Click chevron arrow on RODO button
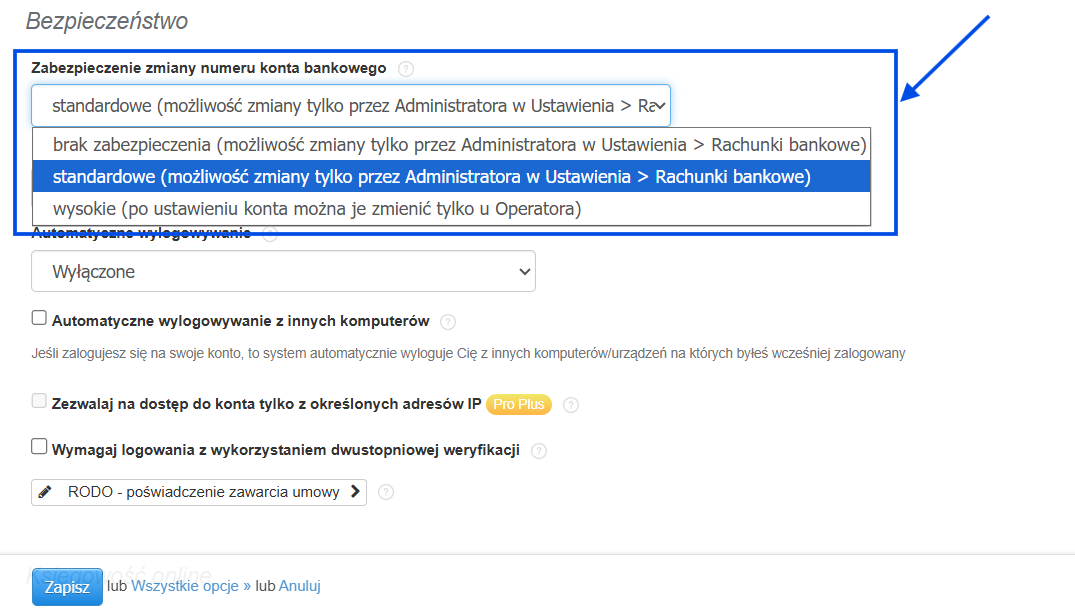Viewport: 1075px width, 612px height. point(355,491)
